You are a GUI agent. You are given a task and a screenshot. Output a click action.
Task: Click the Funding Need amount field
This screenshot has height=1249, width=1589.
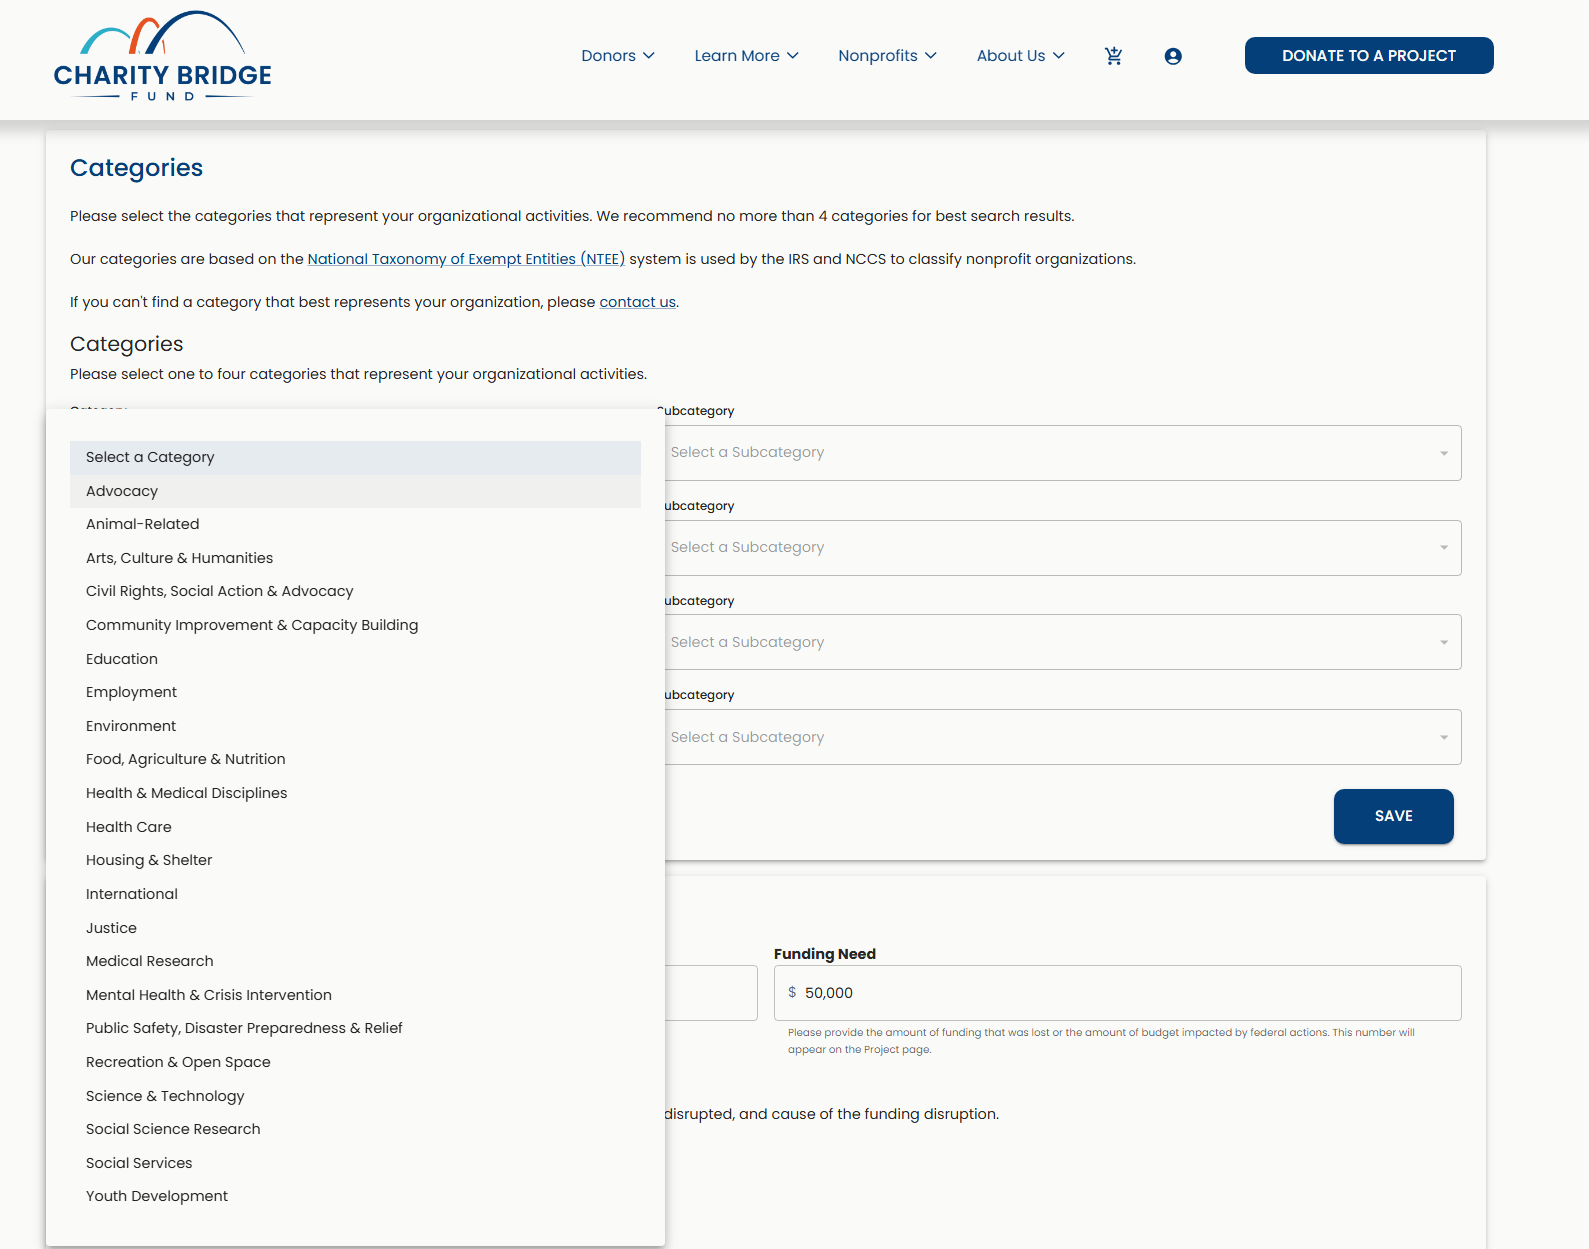point(1118,993)
